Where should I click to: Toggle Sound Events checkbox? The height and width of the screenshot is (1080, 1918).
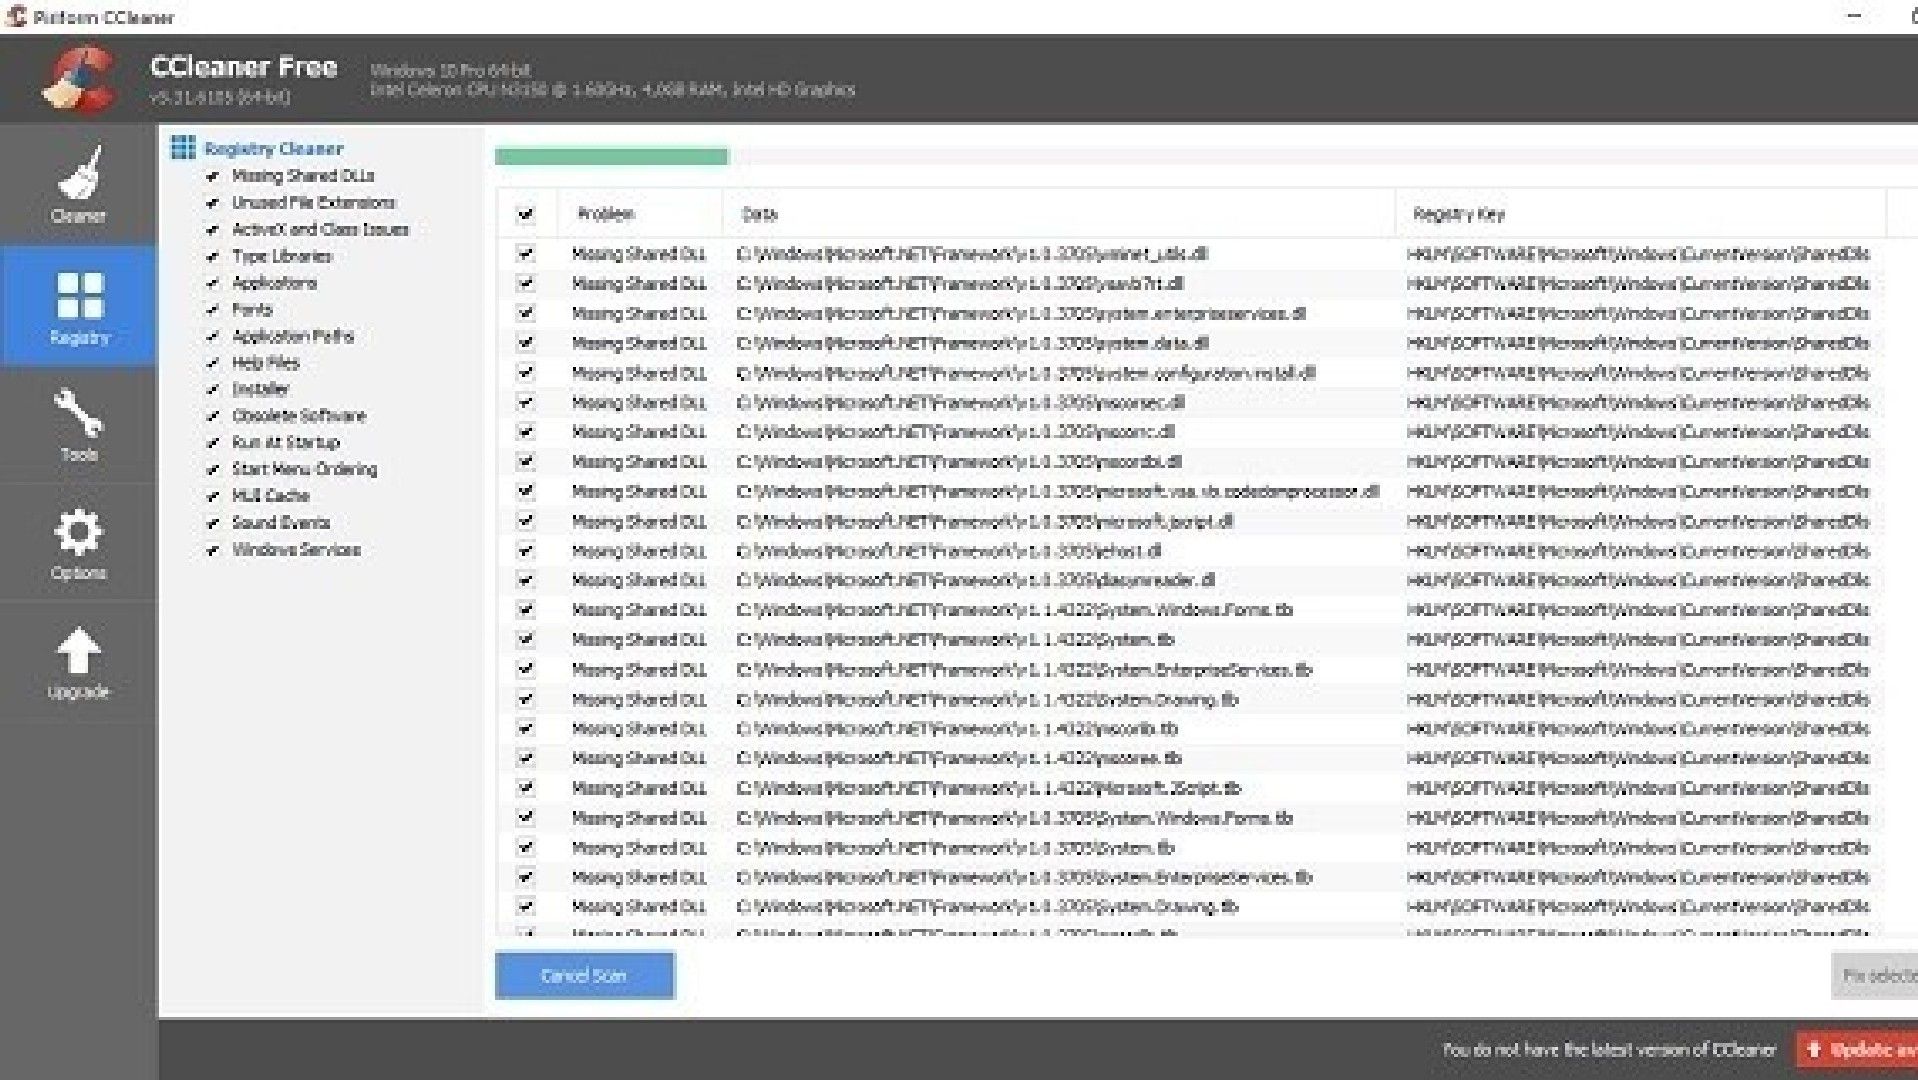[x=212, y=523]
